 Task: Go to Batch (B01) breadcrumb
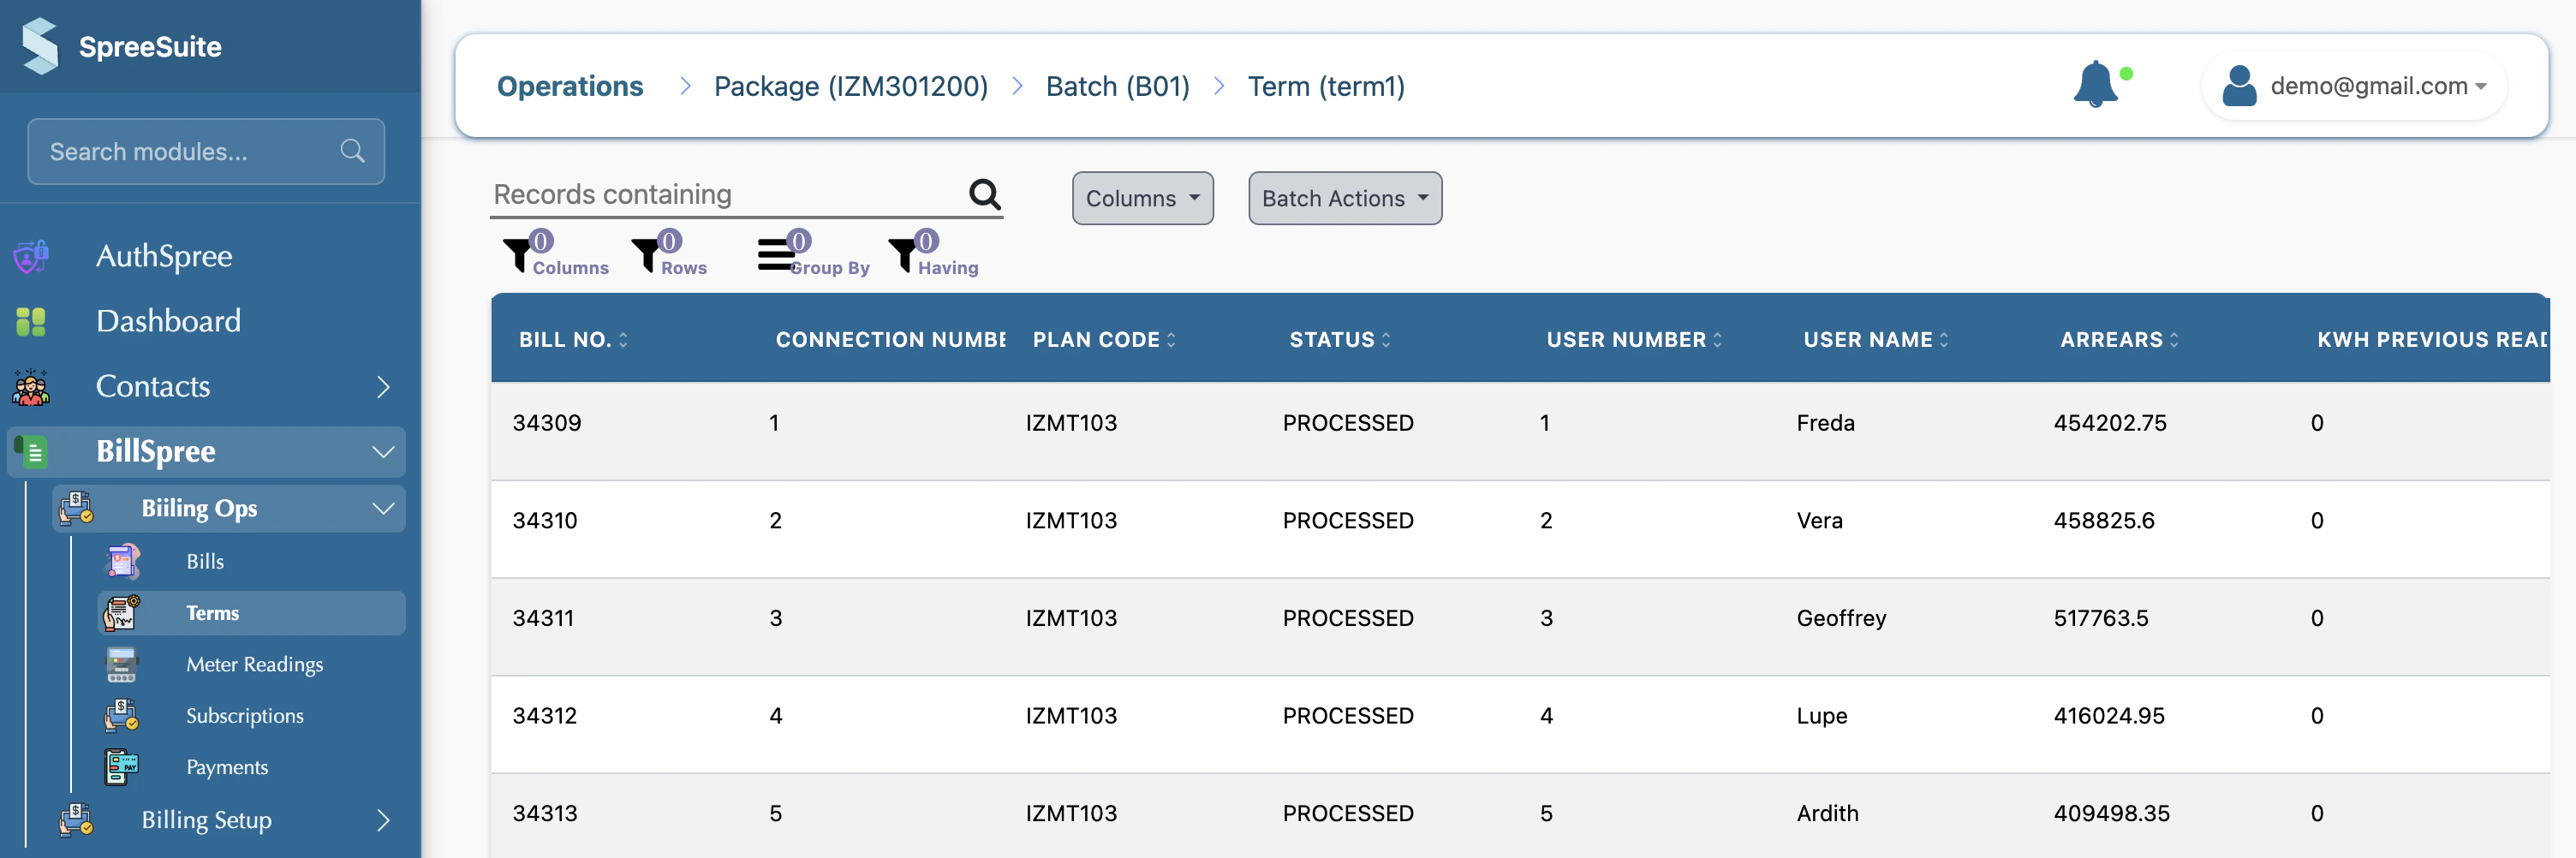point(1117,86)
